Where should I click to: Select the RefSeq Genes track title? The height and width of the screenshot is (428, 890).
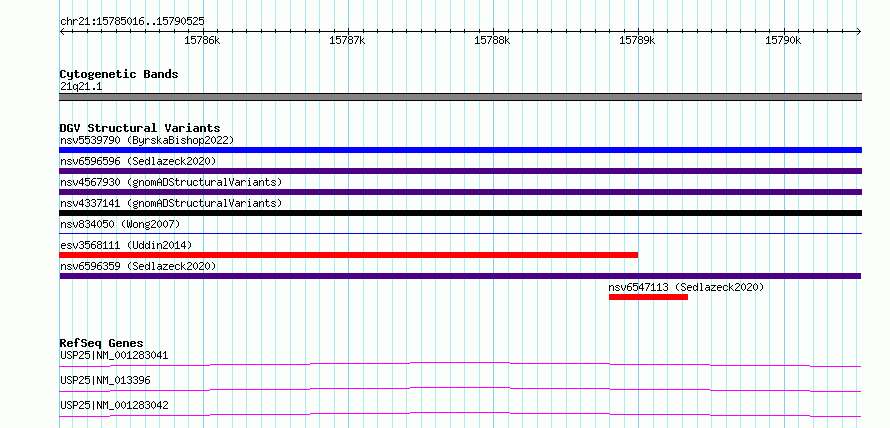click(x=101, y=343)
